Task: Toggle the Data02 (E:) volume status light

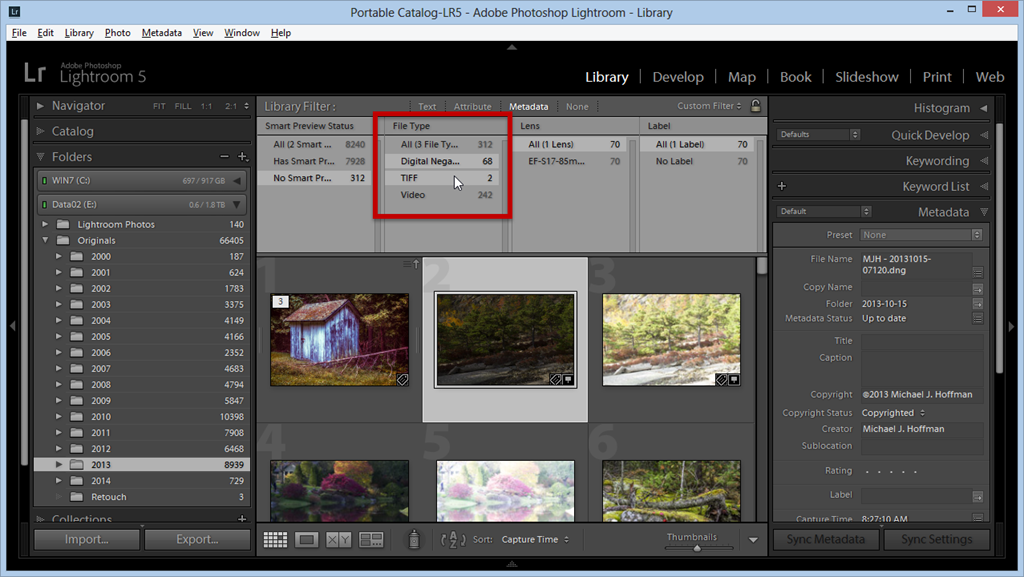Action: (44, 205)
